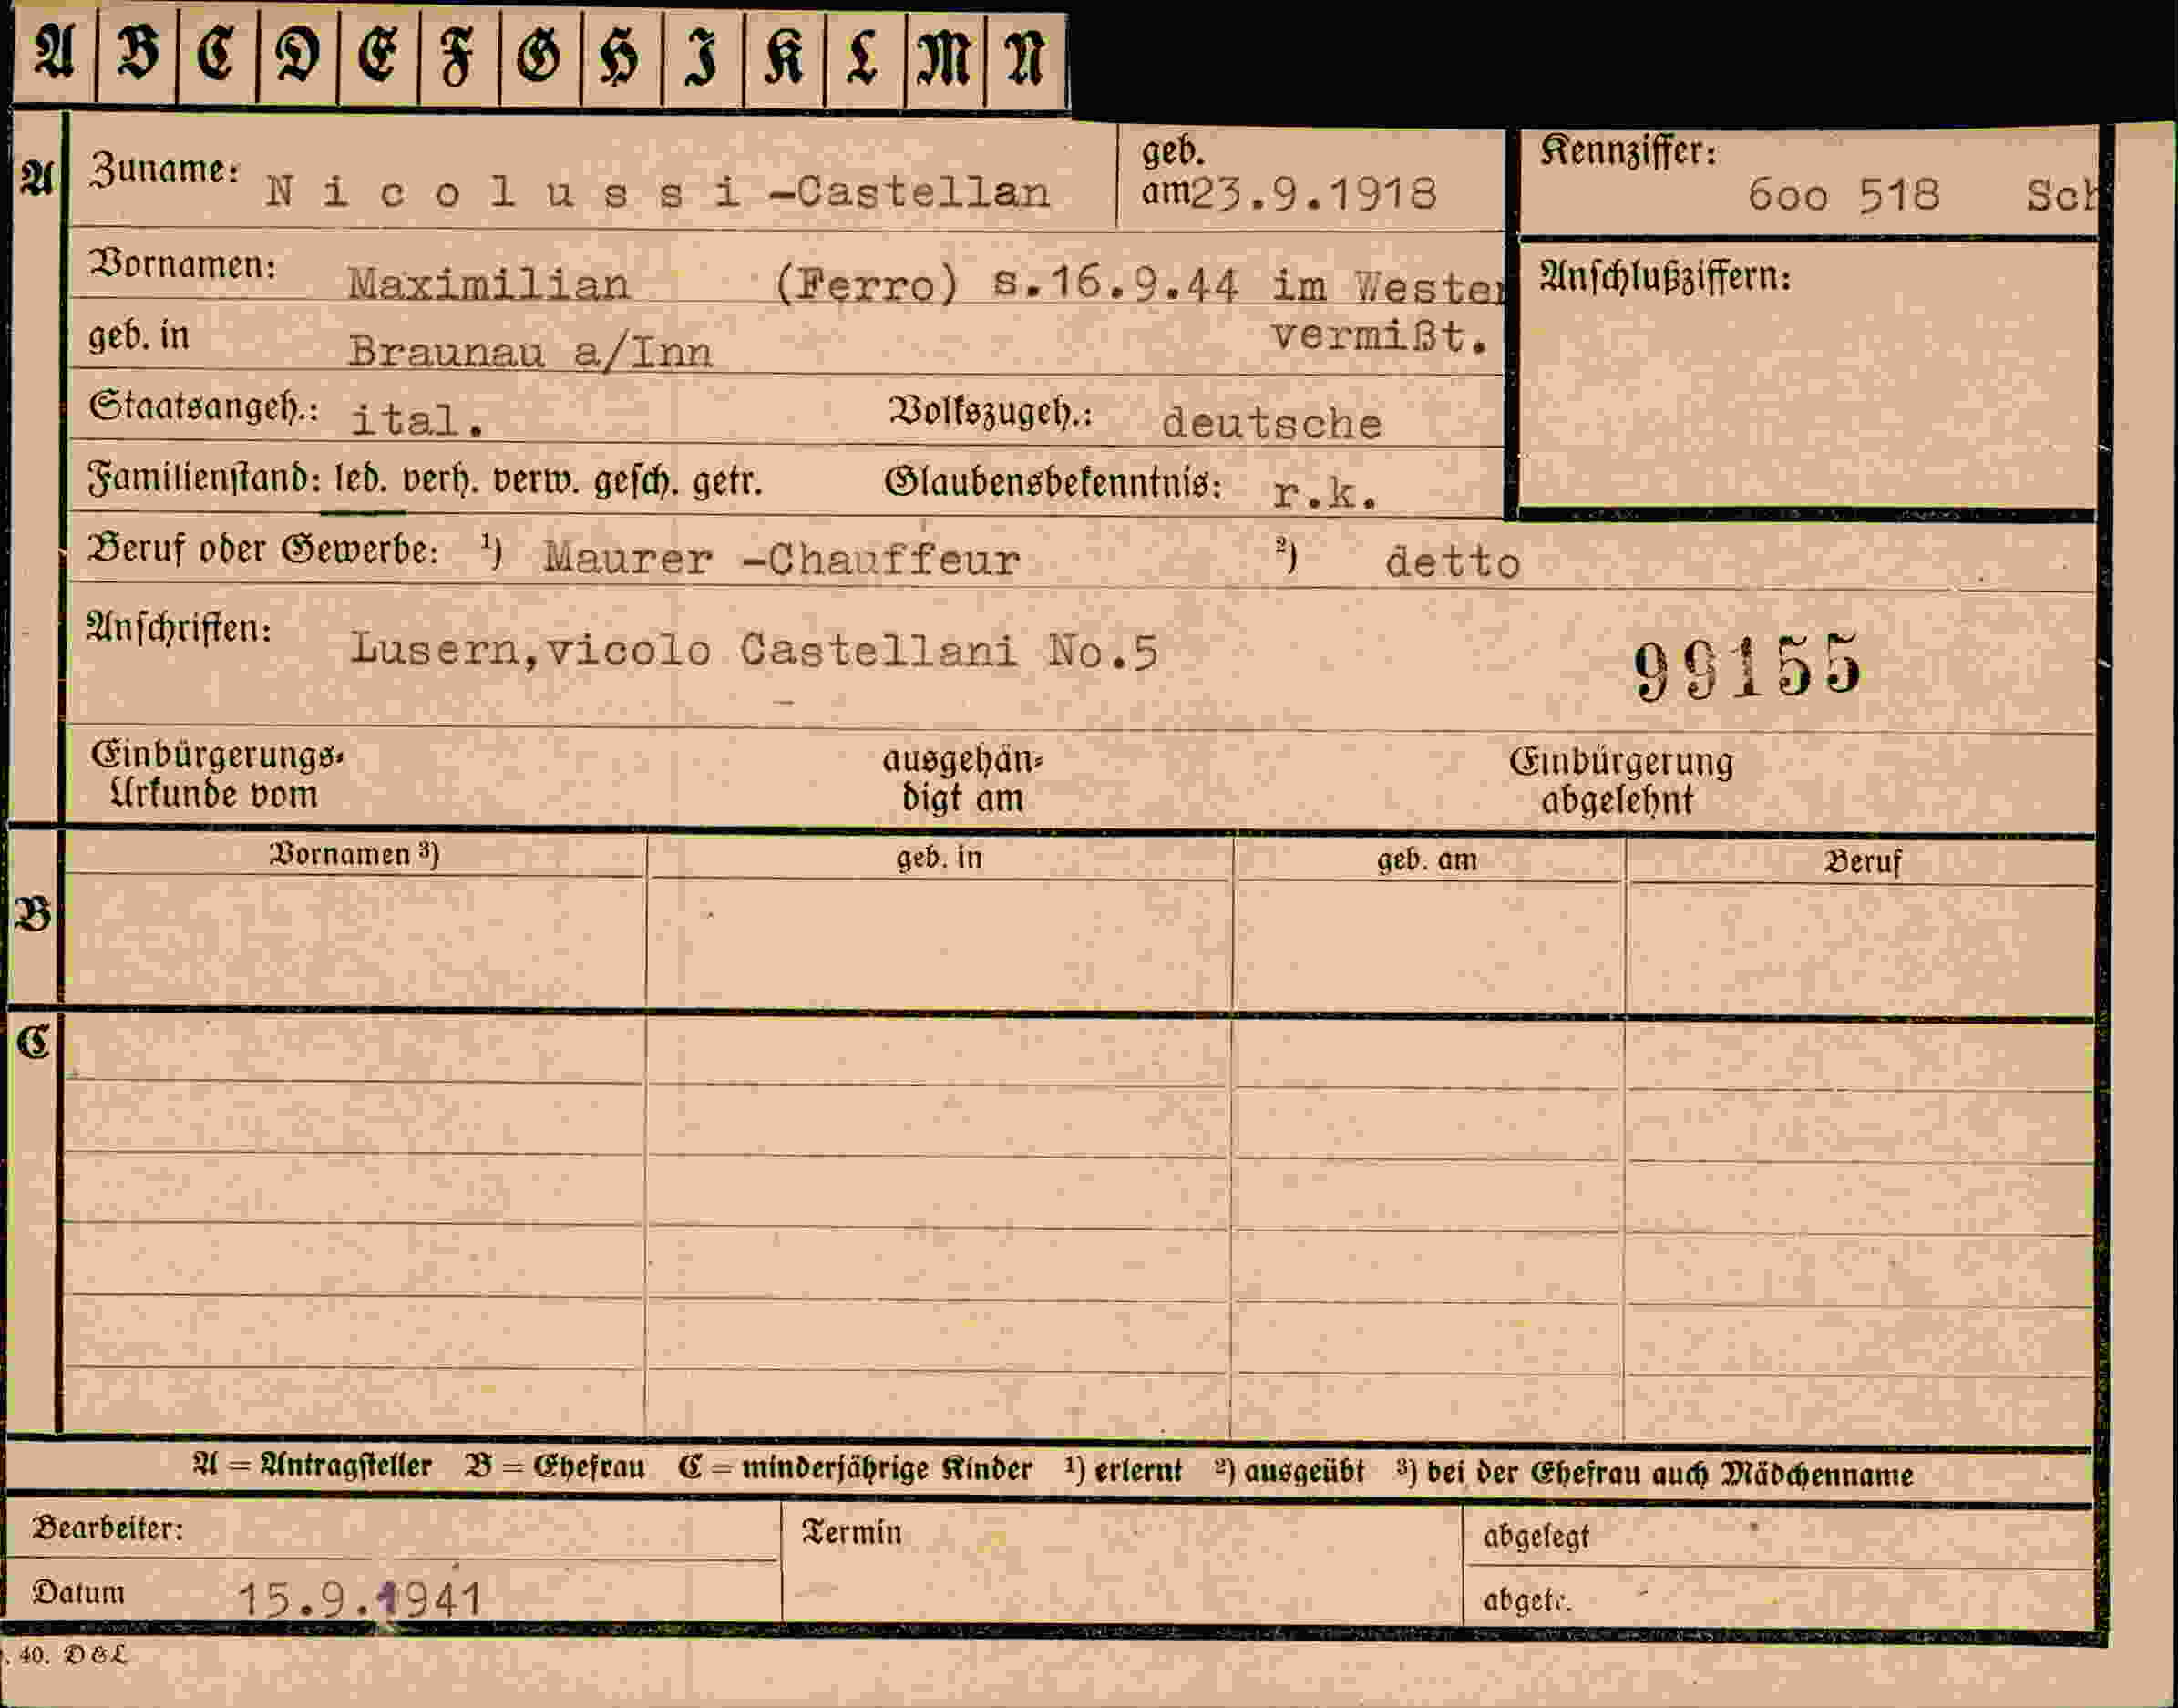Click the section B margin letter
The height and width of the screenshot is (1708, 2178).
(x=33, y=914)
